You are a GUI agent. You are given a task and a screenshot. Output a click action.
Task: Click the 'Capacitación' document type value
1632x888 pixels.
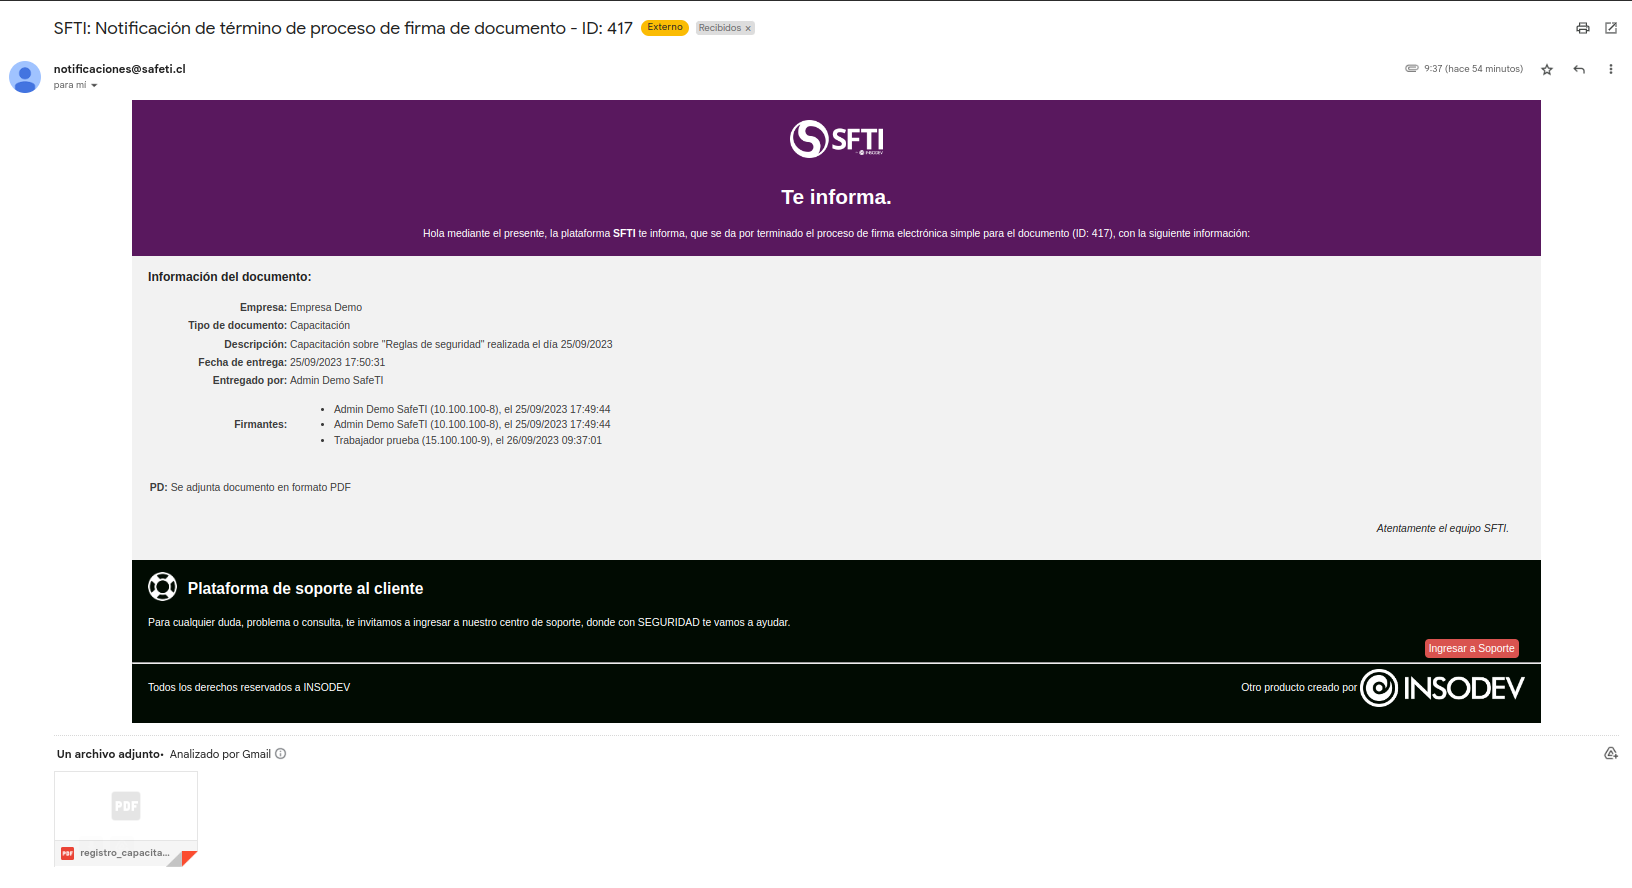point(320,326)
